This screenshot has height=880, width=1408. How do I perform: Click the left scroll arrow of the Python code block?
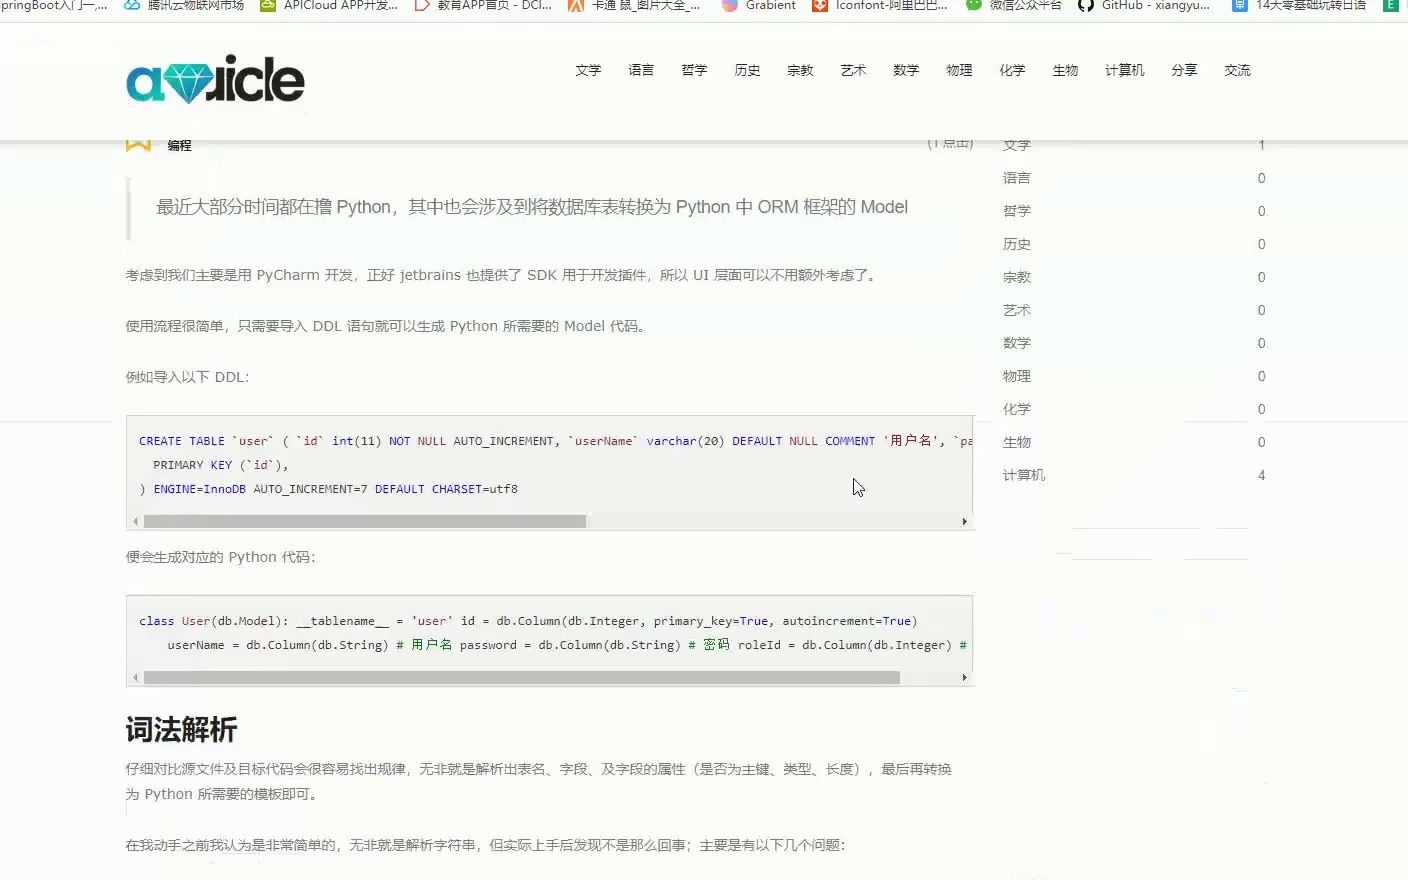click(135, 677)
